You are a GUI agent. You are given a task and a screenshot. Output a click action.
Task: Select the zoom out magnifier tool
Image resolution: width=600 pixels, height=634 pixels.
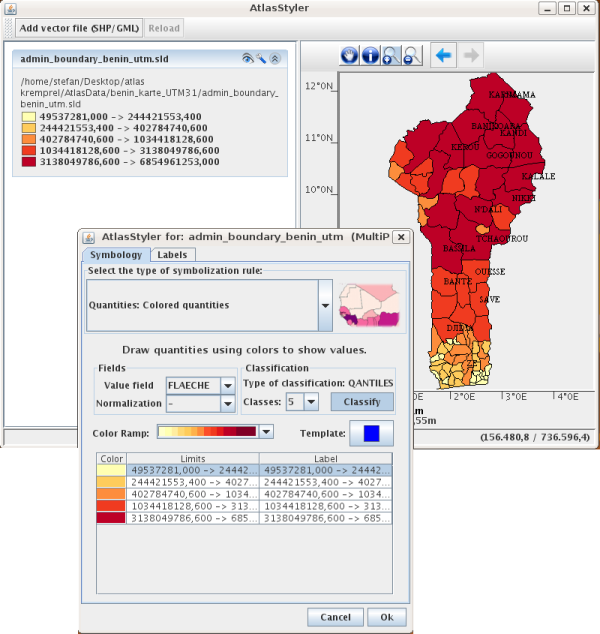point(411,56)
